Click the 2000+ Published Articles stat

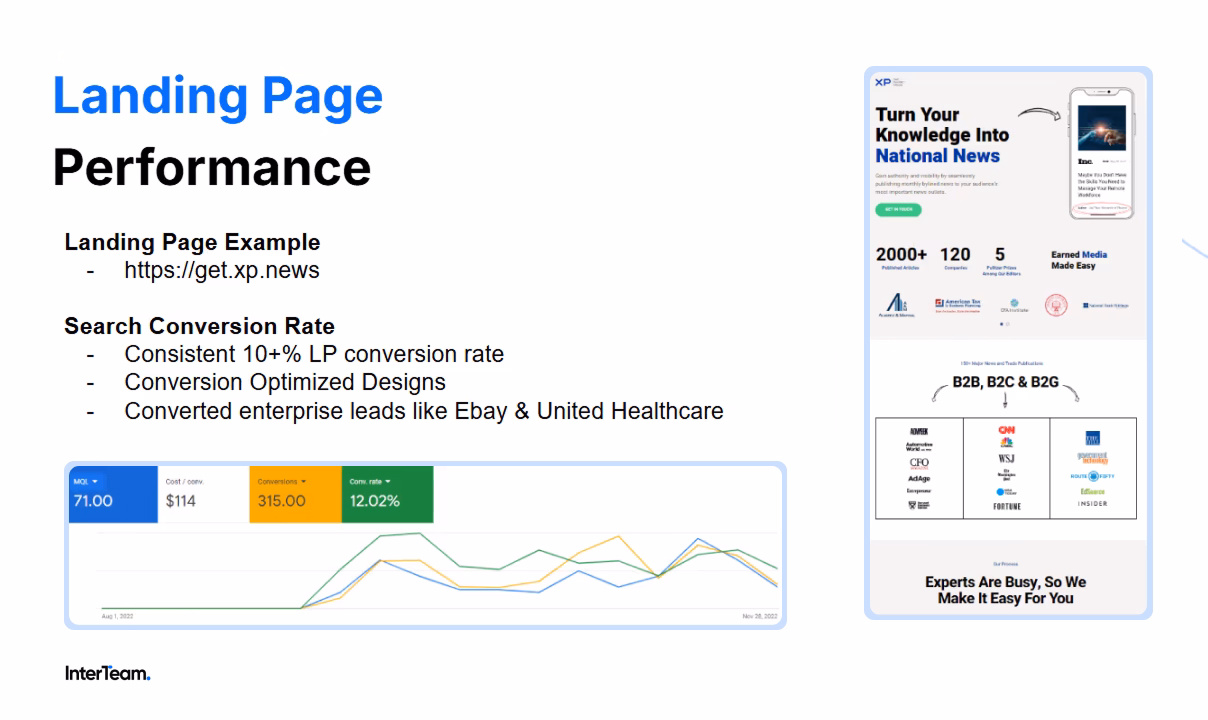click(x=901, y=258)
